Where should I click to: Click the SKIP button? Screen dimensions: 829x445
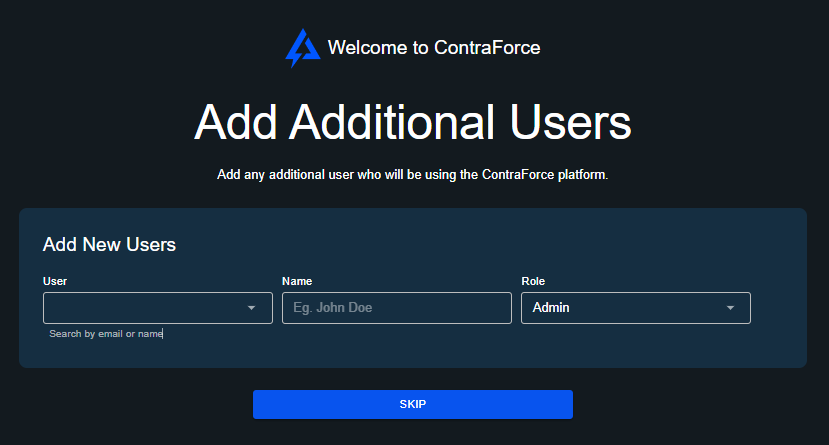point(412,404)
